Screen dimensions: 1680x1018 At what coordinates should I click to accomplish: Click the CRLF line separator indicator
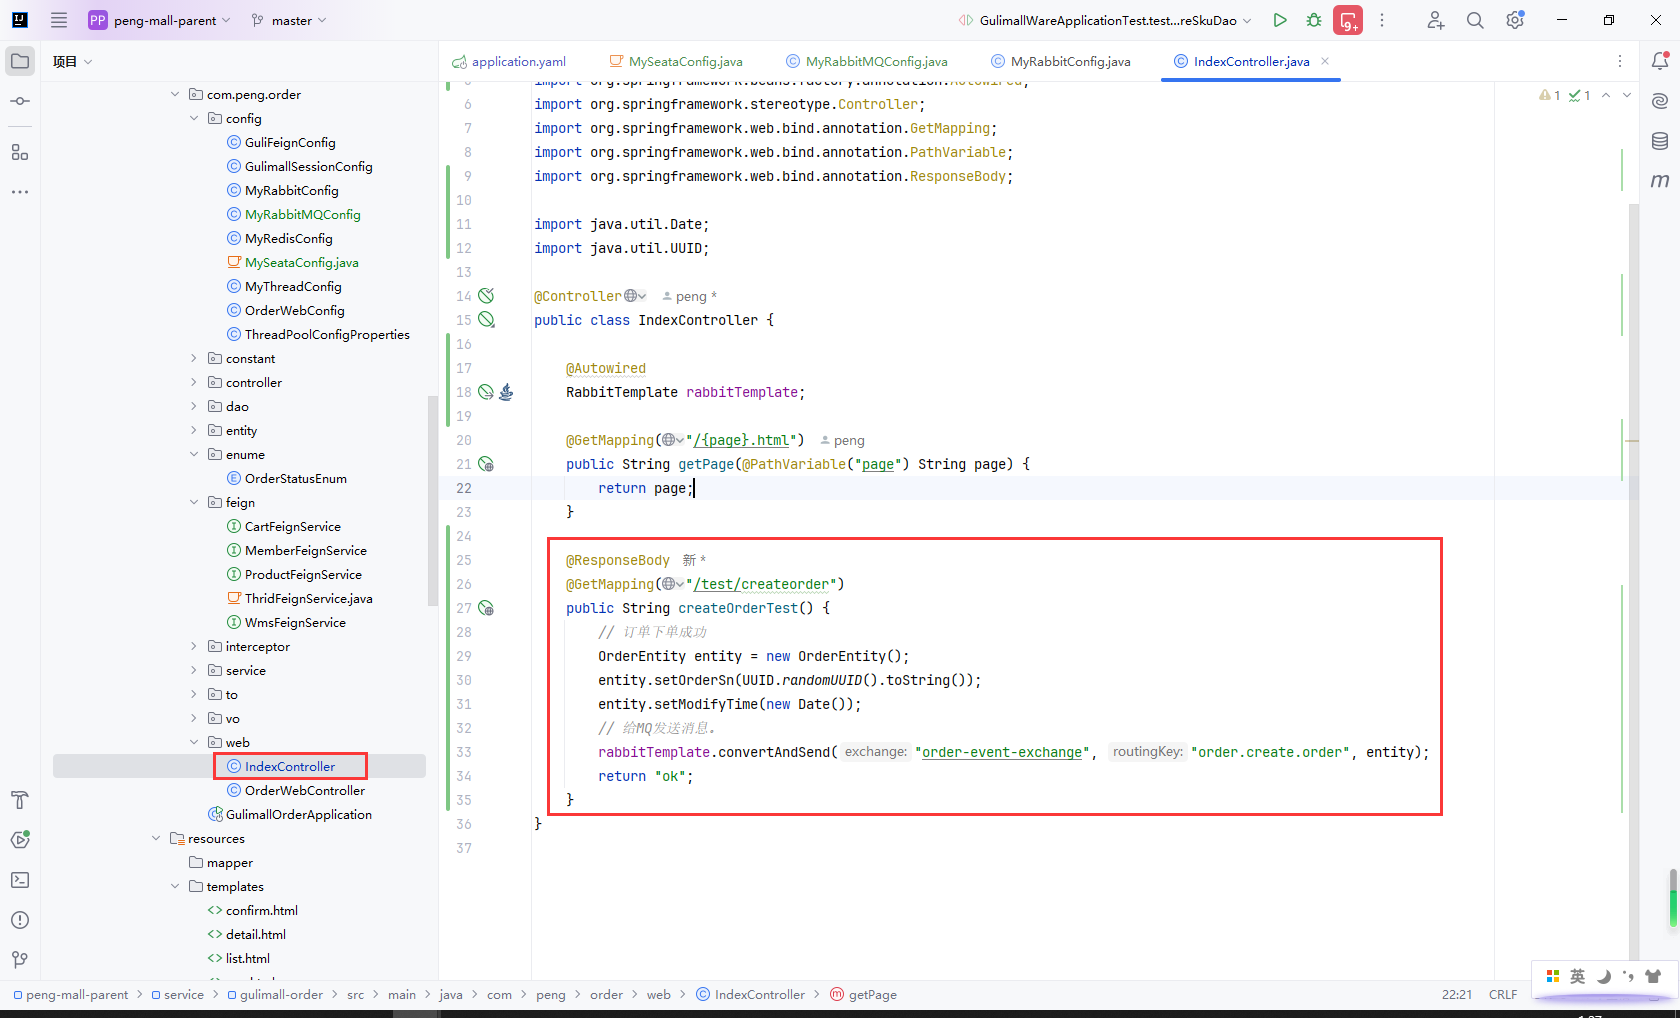[x=1503, y=994]
